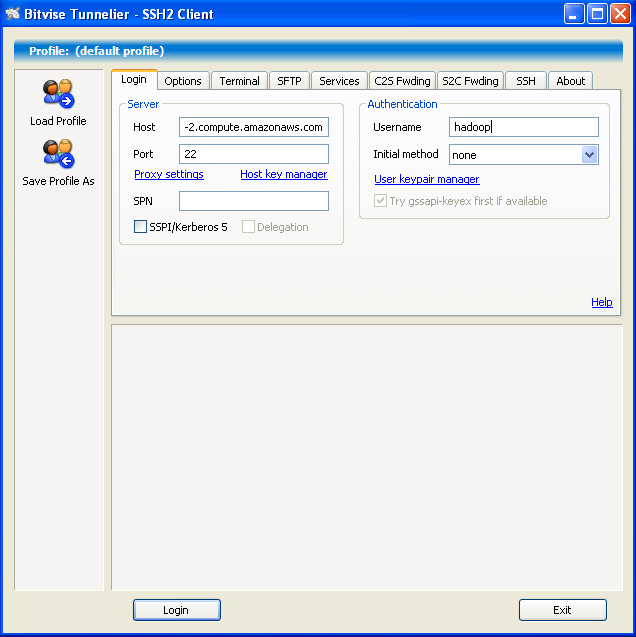
Task: Switch to the S2C Fwding tab
Action: [470, 81]
